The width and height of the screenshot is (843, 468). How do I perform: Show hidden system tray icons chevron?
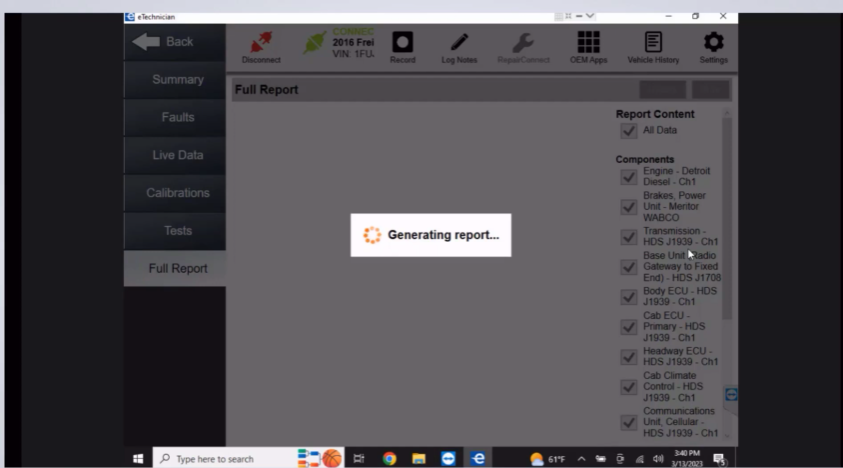[581, 459]
